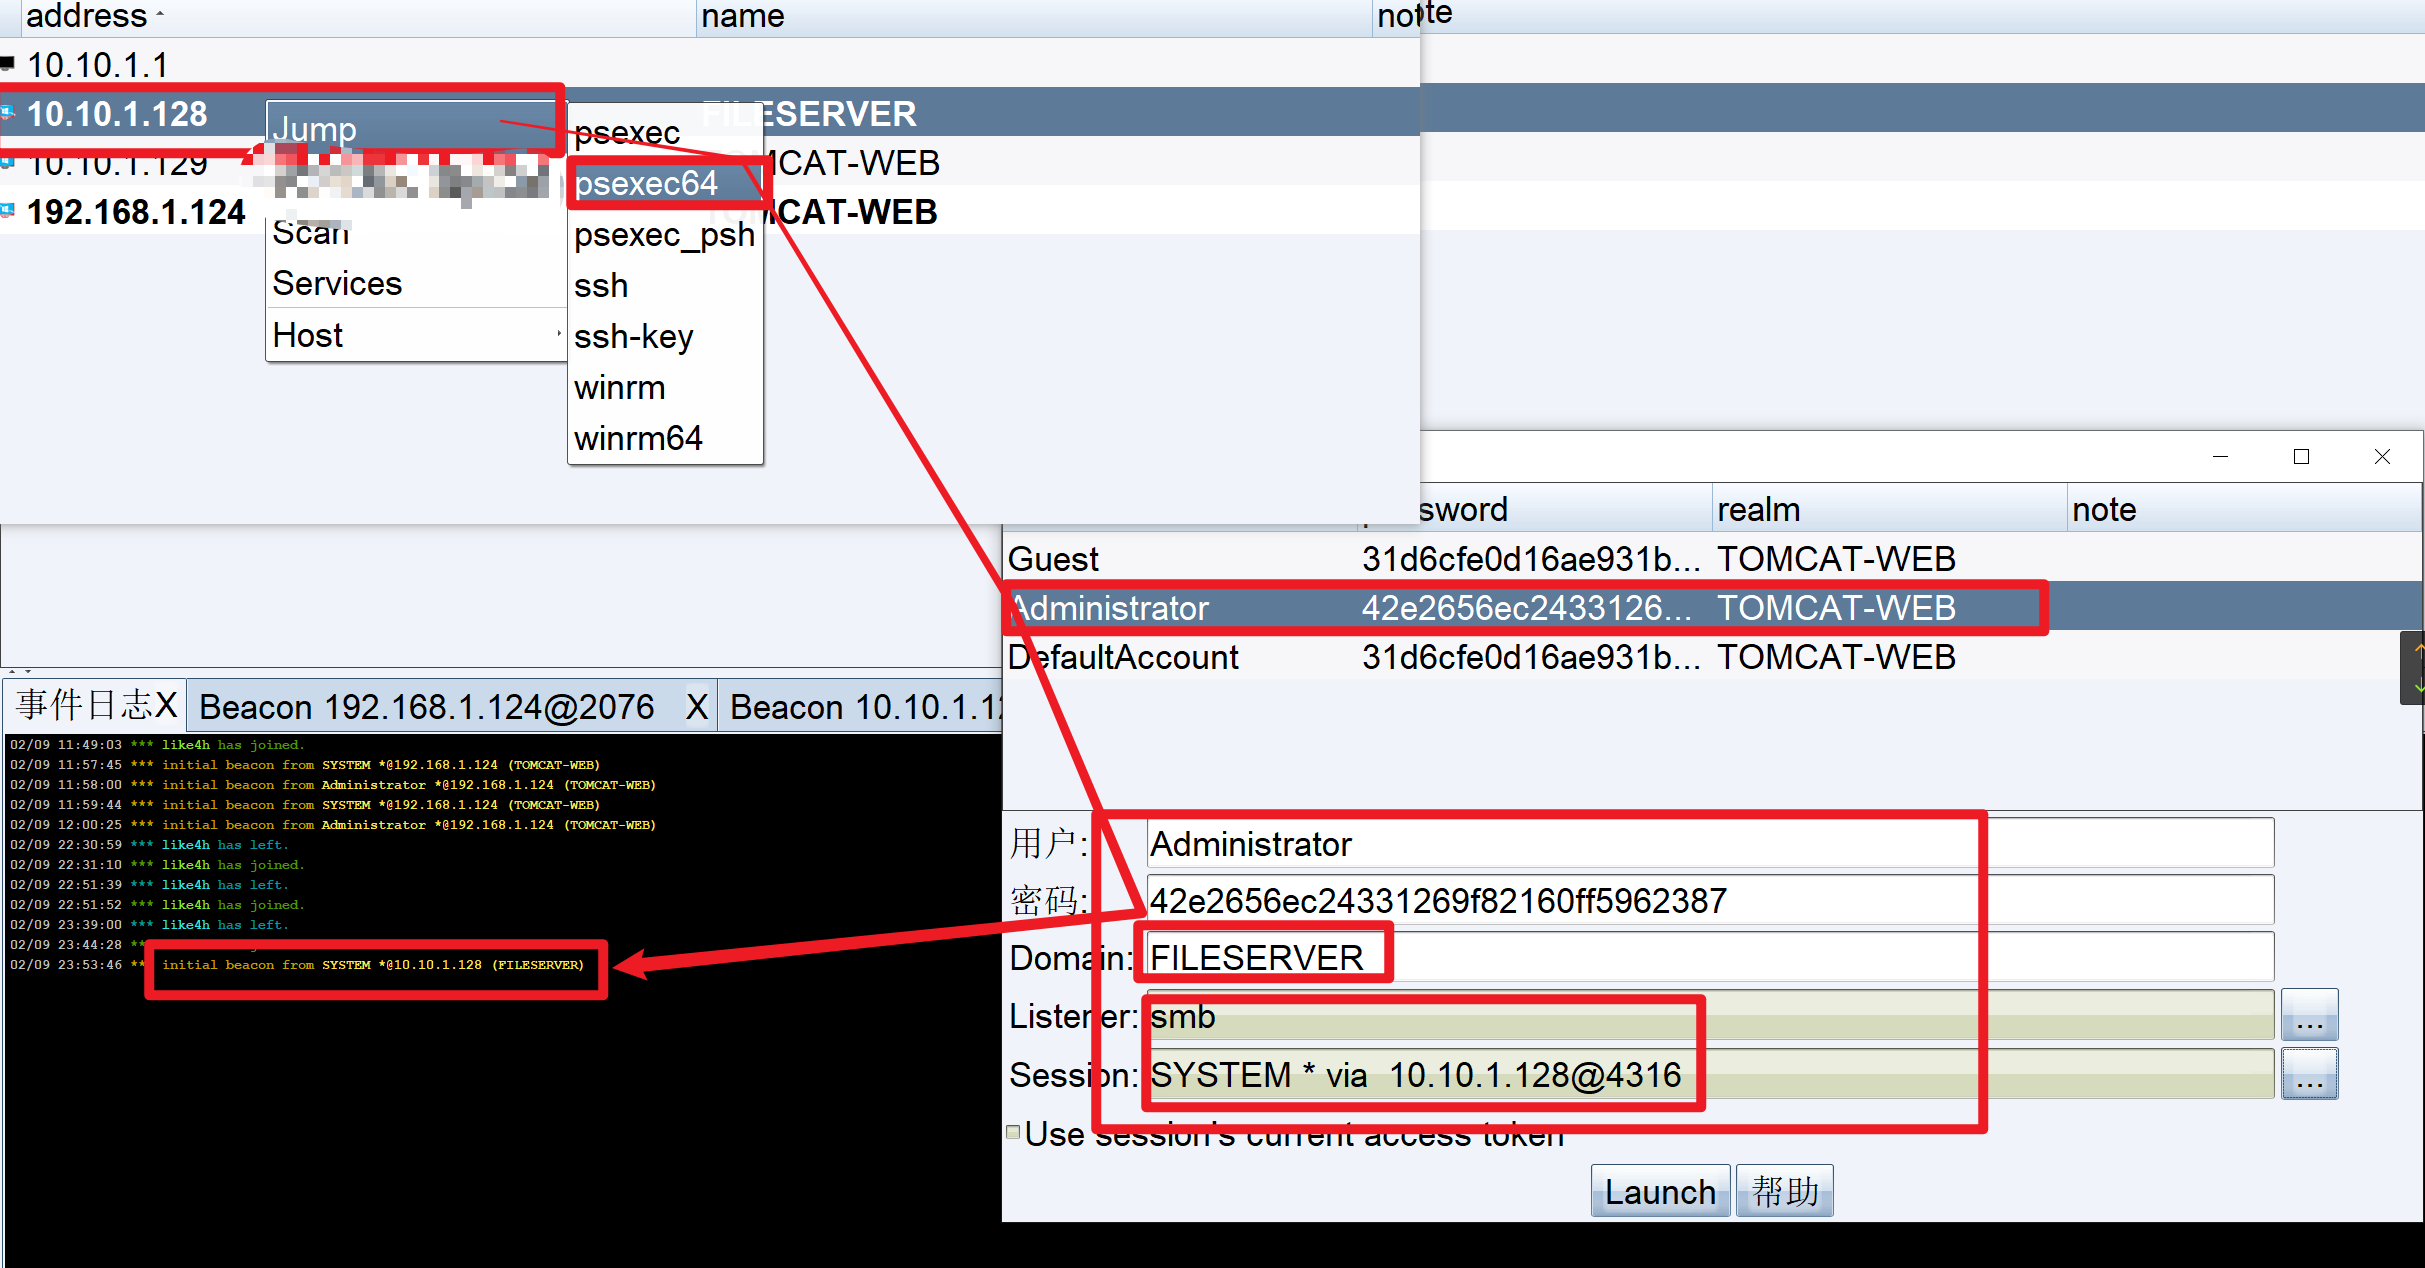Open the Listener browse button next to smb

click(x=2309, y=1017)
